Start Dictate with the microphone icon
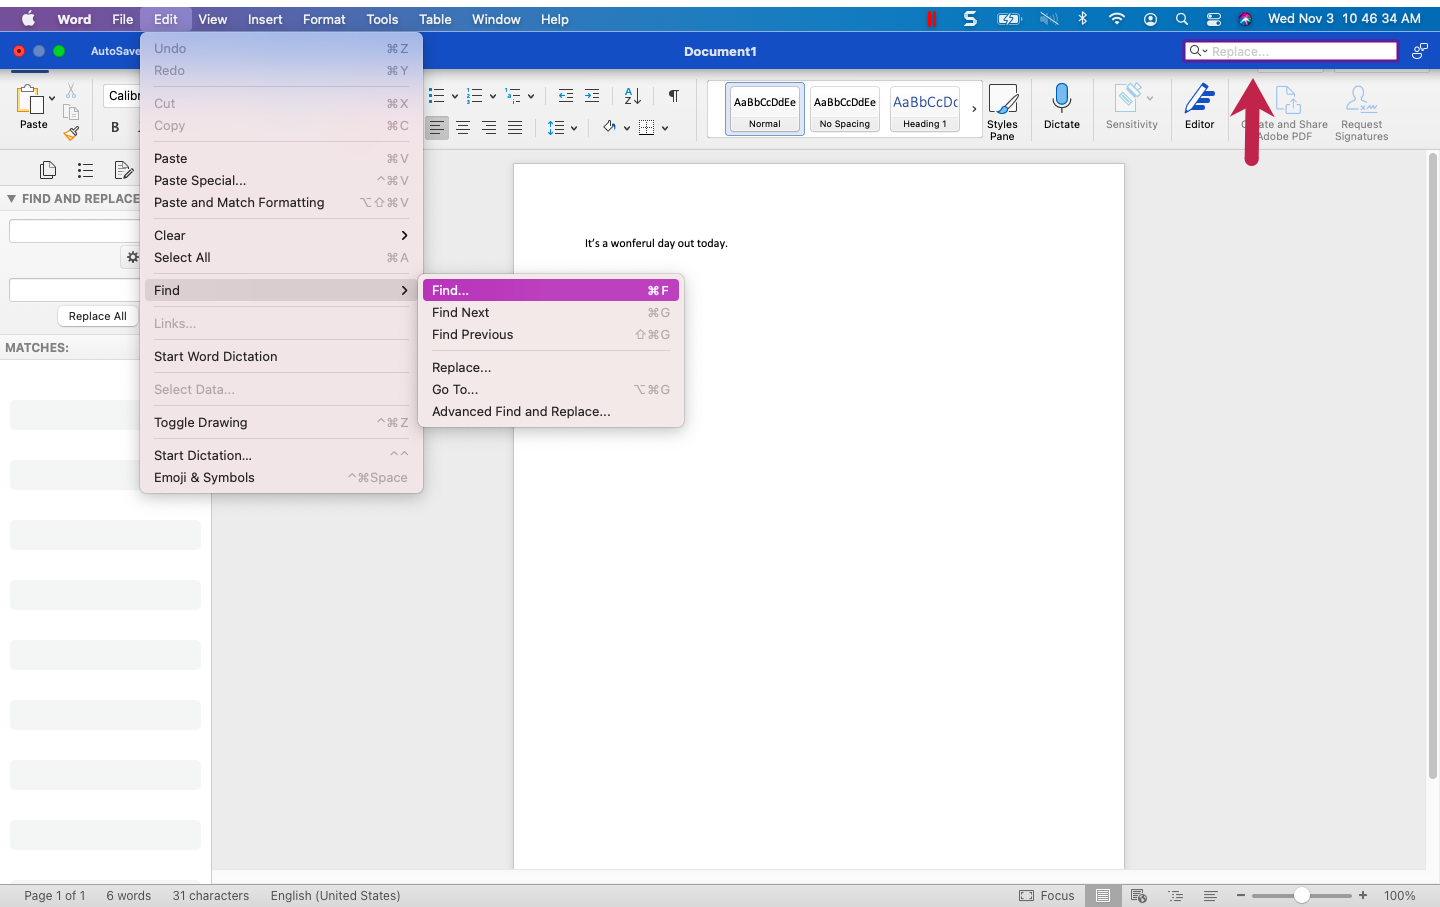The height and width of the screenshot is (907, 1440). click(x=1061, y=105)
